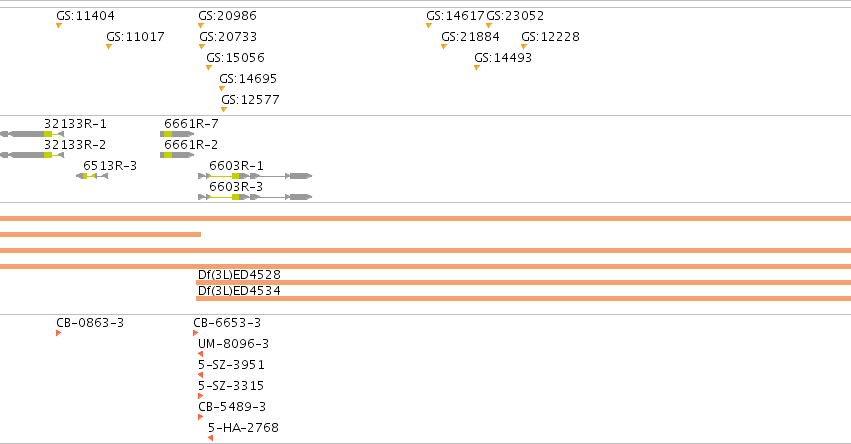The height and width of the screenshot is (444, 851).
Task: Click the GS:14695 insertion label
Action: (x=248, y=79)
